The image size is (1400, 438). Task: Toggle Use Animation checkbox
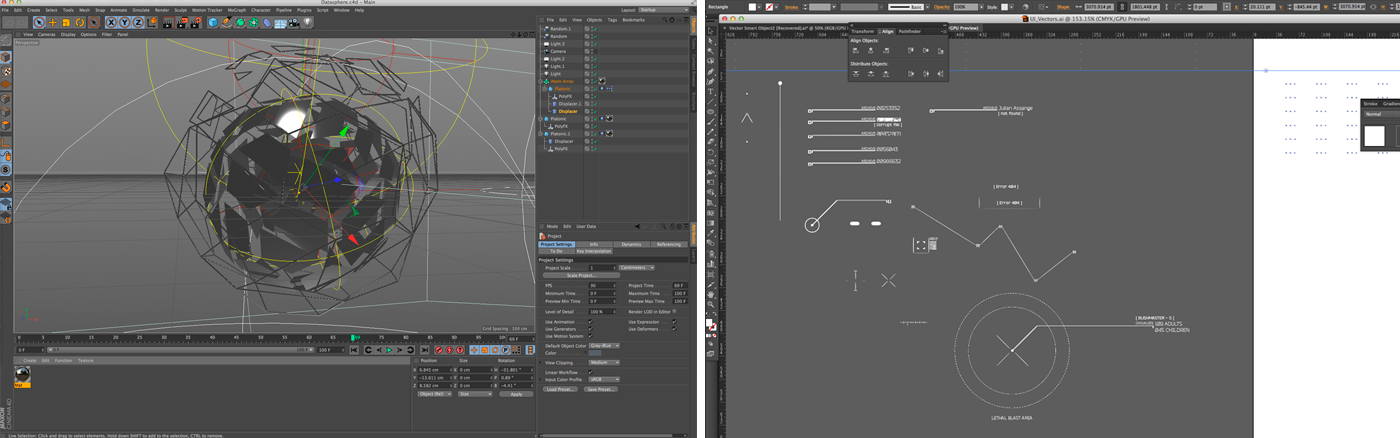pos(590,322)
